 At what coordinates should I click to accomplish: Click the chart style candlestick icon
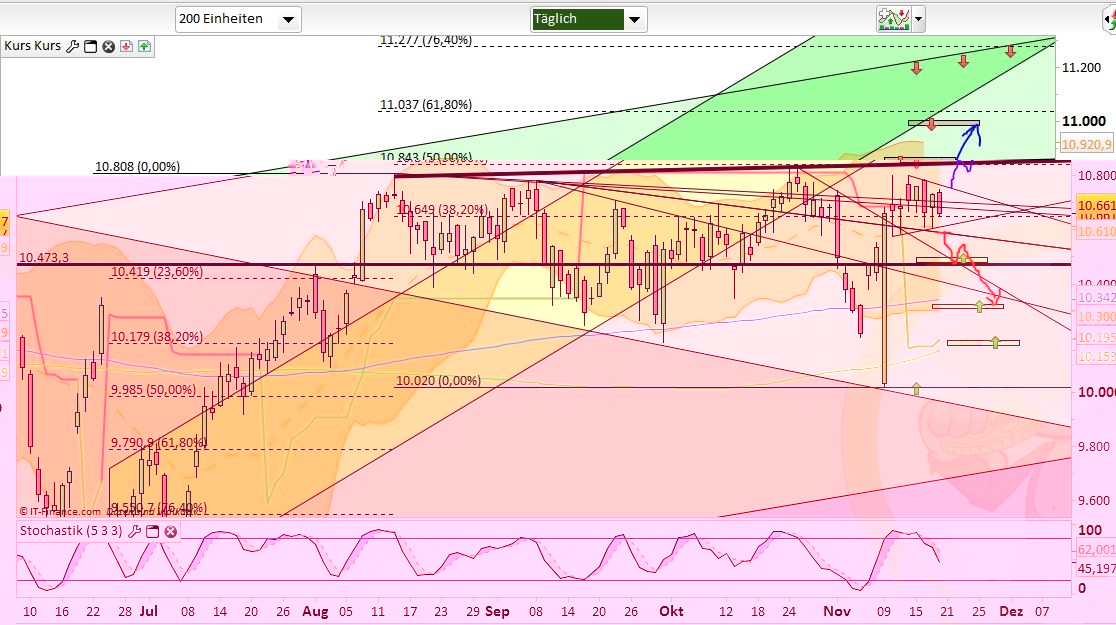[894, 19]
